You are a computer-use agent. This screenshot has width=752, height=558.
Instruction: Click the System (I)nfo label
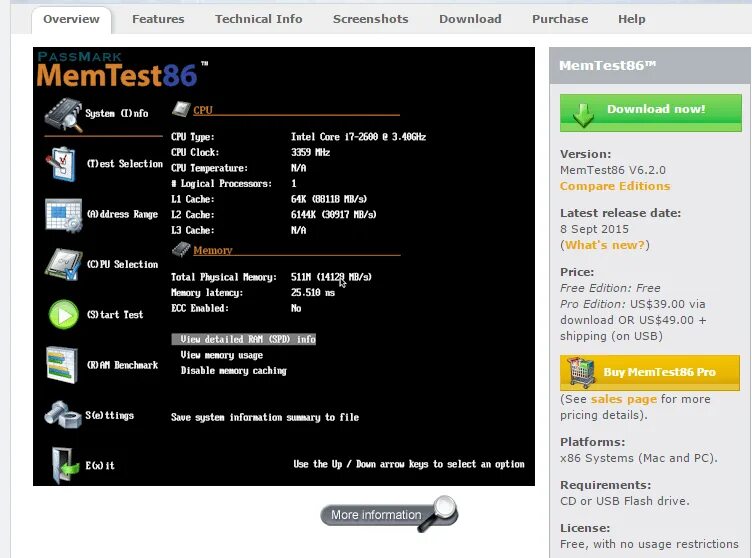[x=117, y=114]
